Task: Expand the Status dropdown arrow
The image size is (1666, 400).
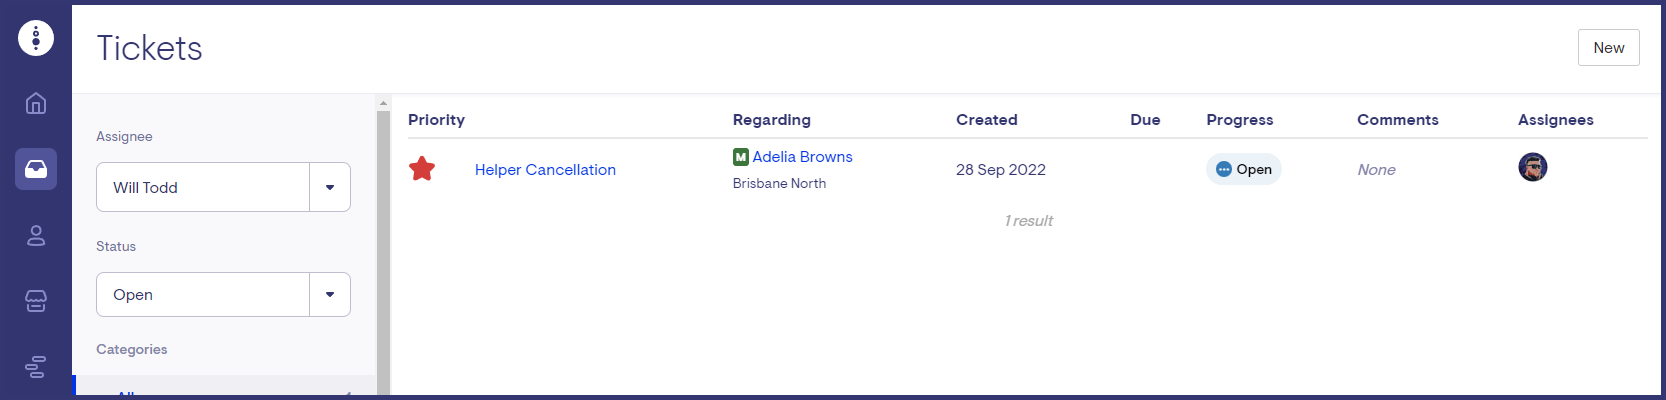Action: coord(330,295)
